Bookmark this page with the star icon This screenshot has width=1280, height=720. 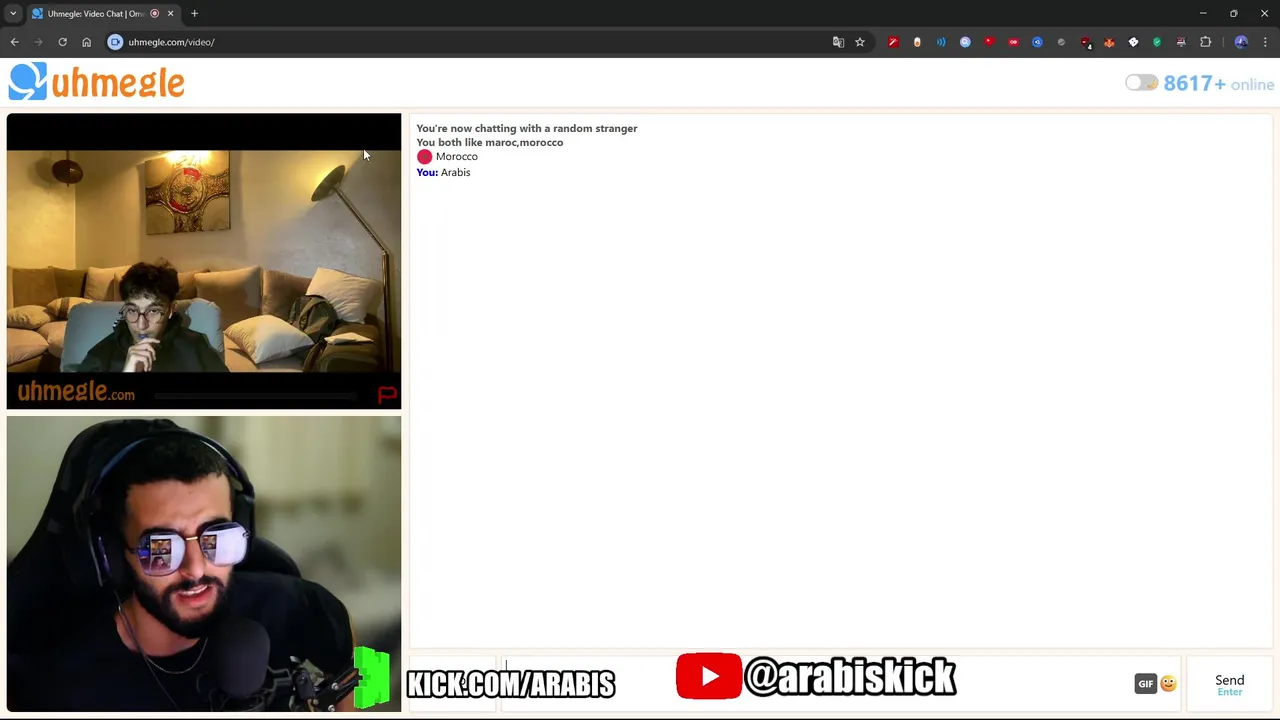(x=859, y=42)
